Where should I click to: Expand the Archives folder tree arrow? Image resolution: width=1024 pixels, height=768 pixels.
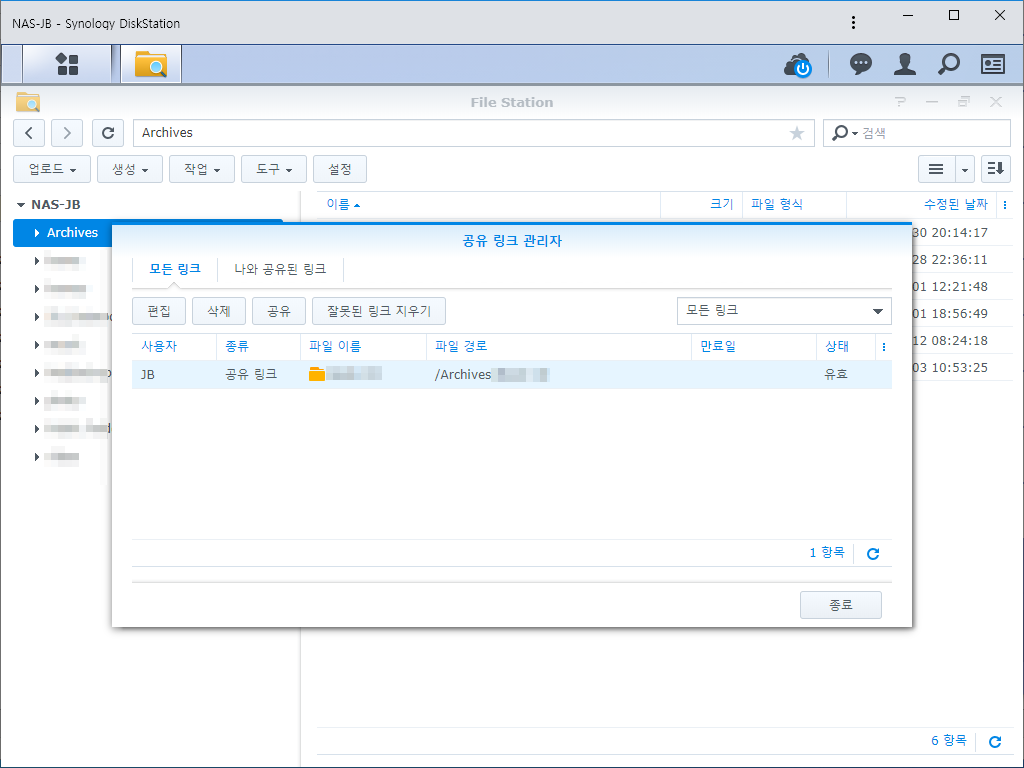(37, 233)
